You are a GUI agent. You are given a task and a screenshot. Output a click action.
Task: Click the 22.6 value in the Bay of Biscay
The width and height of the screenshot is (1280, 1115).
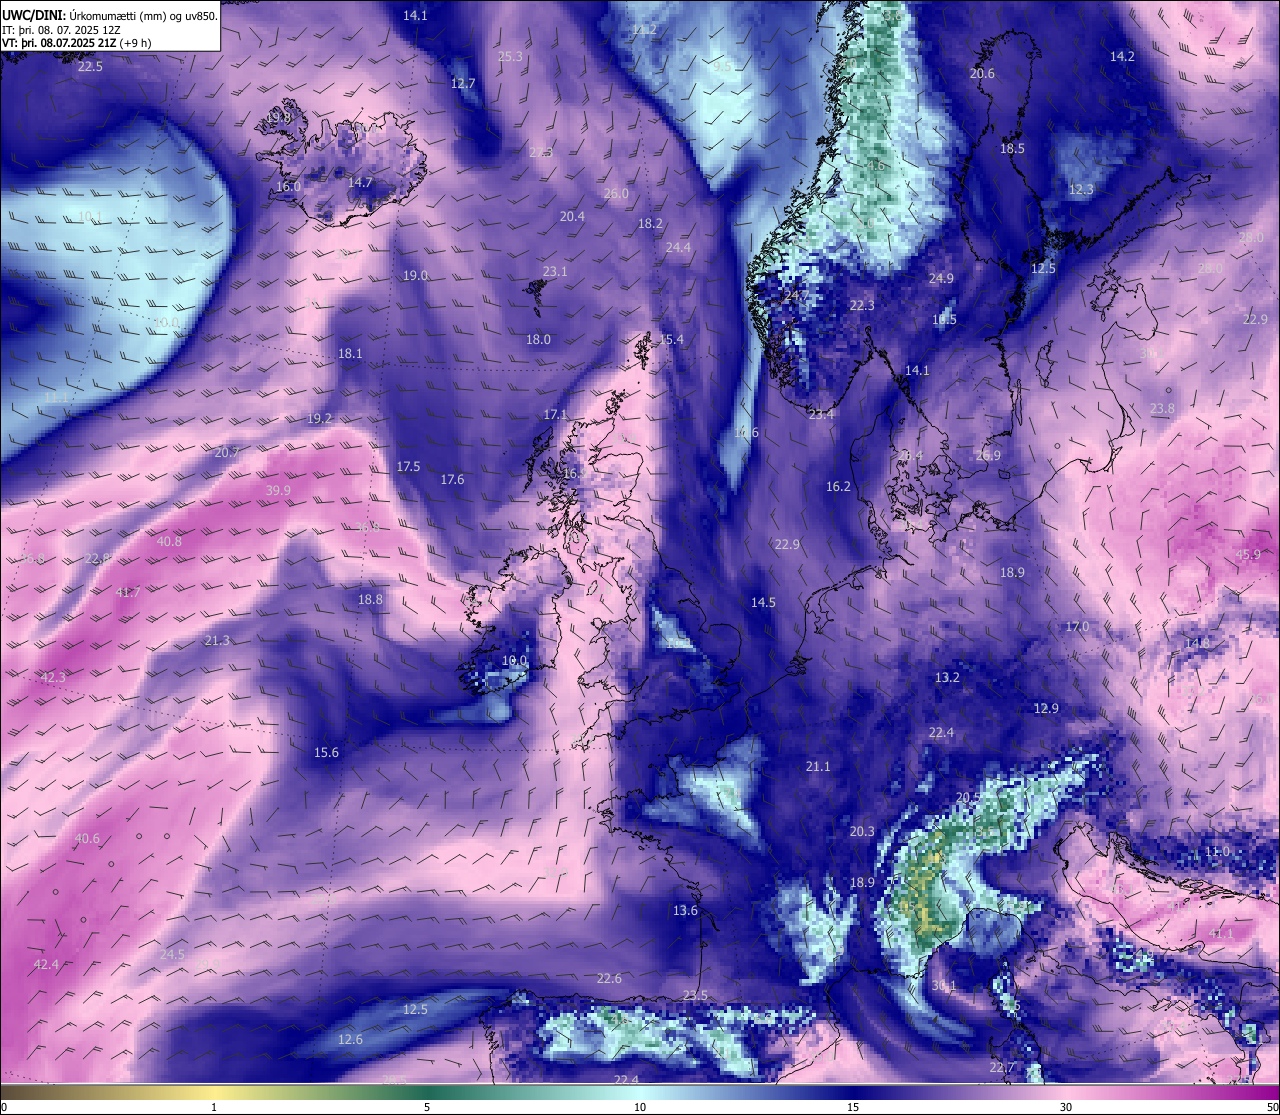[609, 979]
